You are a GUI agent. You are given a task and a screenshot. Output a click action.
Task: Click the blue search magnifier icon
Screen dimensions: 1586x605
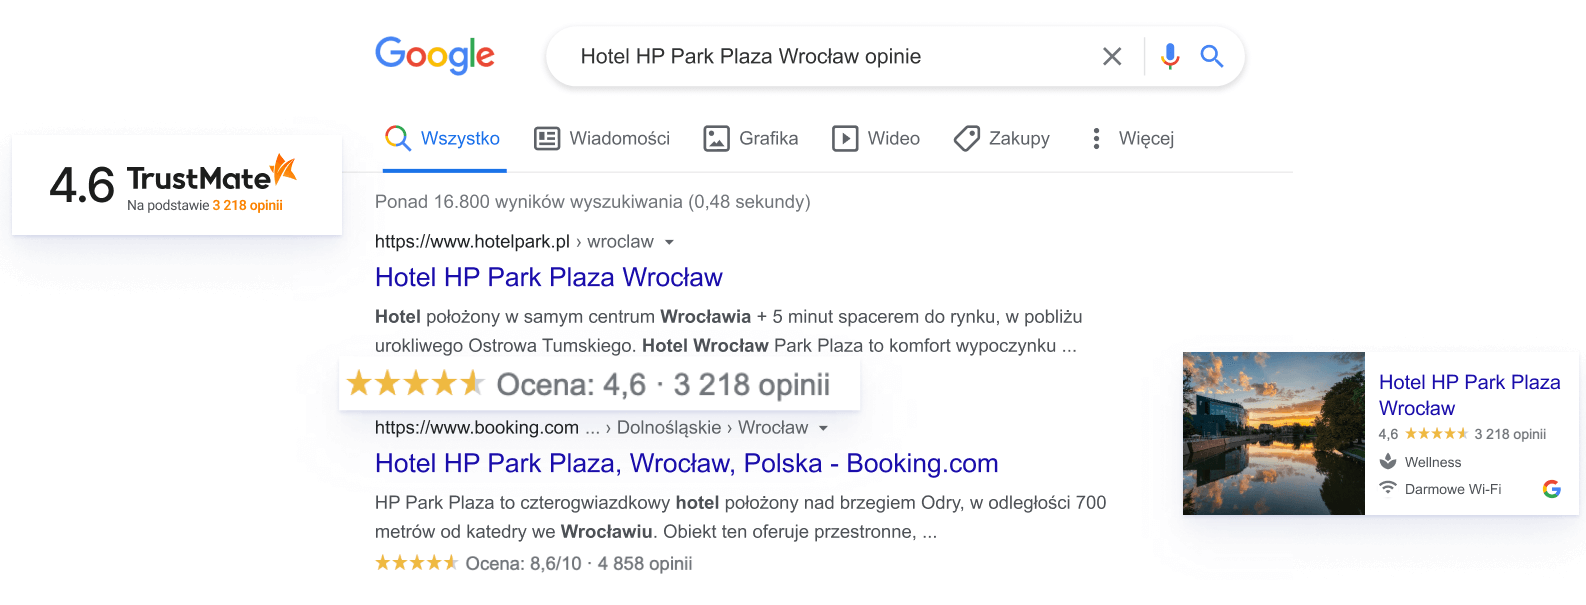(x=1211, y=56)
